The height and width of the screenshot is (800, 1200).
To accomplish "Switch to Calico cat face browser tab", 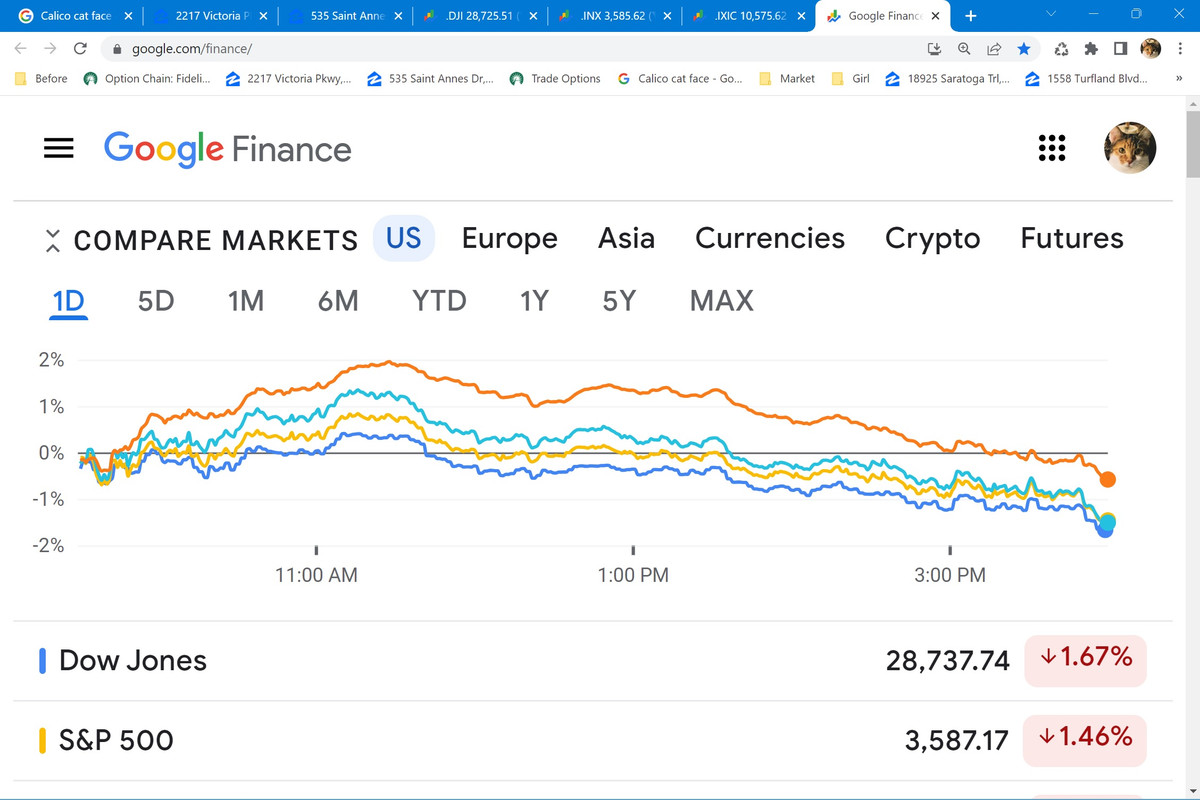I will 77,16.
